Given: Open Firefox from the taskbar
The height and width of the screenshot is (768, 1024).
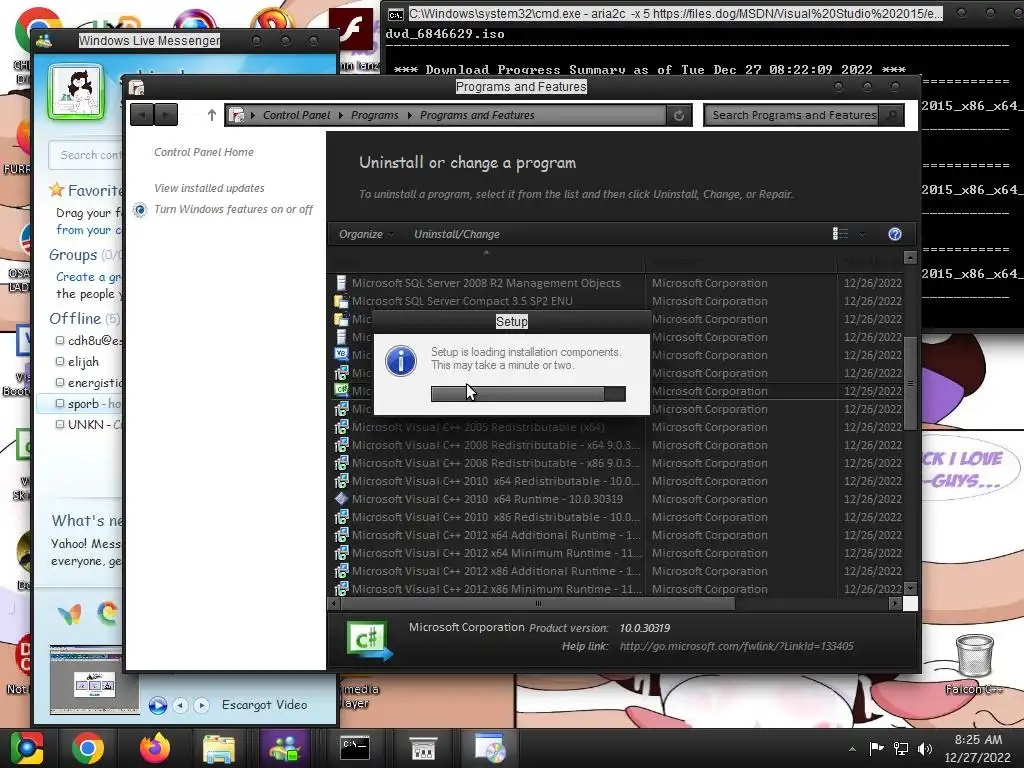Looking at the screenshot, I should [x=155, y=748].
